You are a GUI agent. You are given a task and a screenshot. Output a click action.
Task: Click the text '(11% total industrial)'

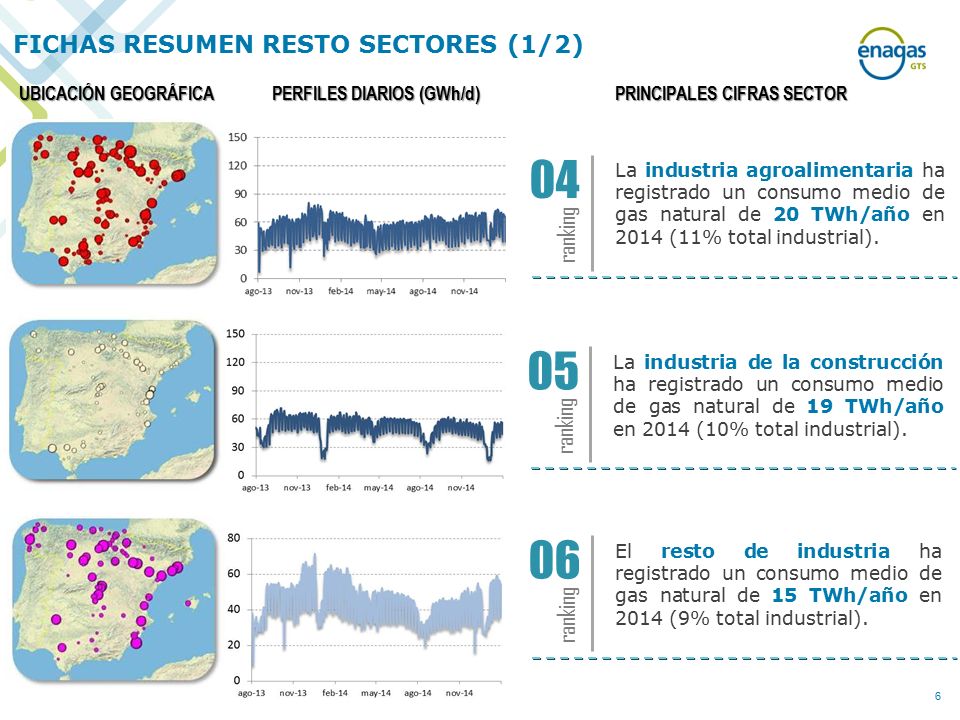[x=774, y=237]
